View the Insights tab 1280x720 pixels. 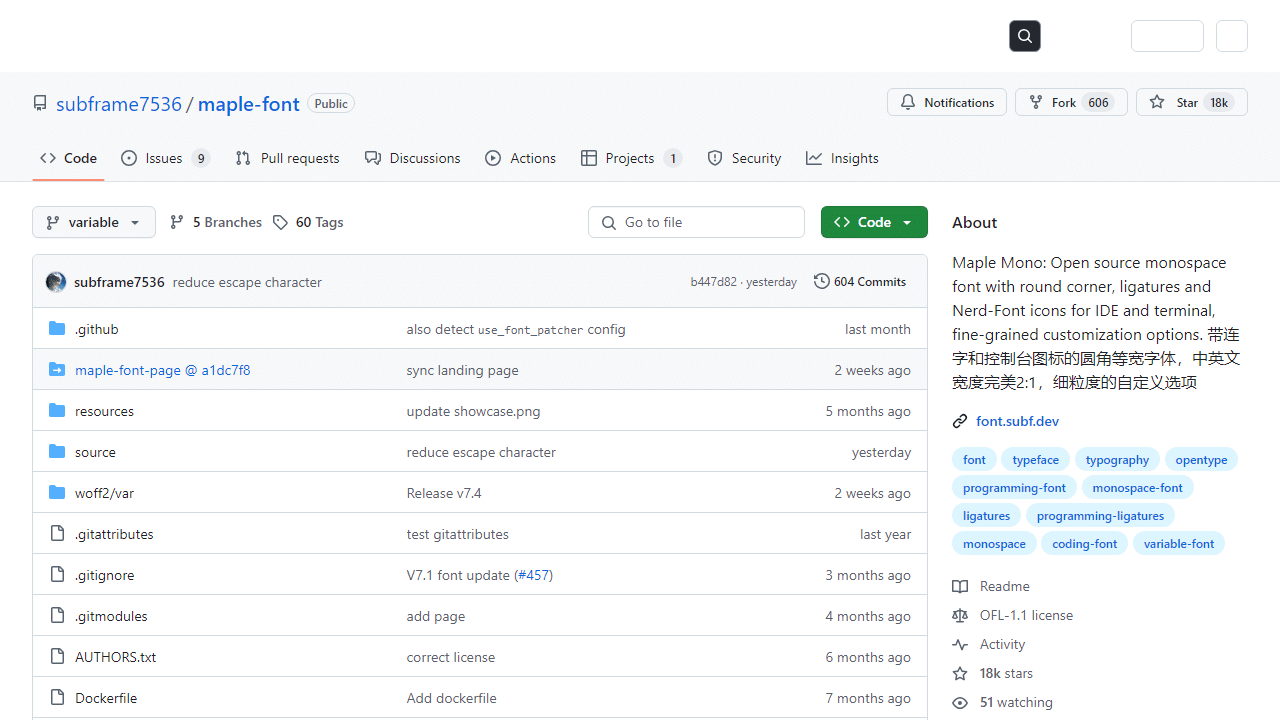(843, 158)
